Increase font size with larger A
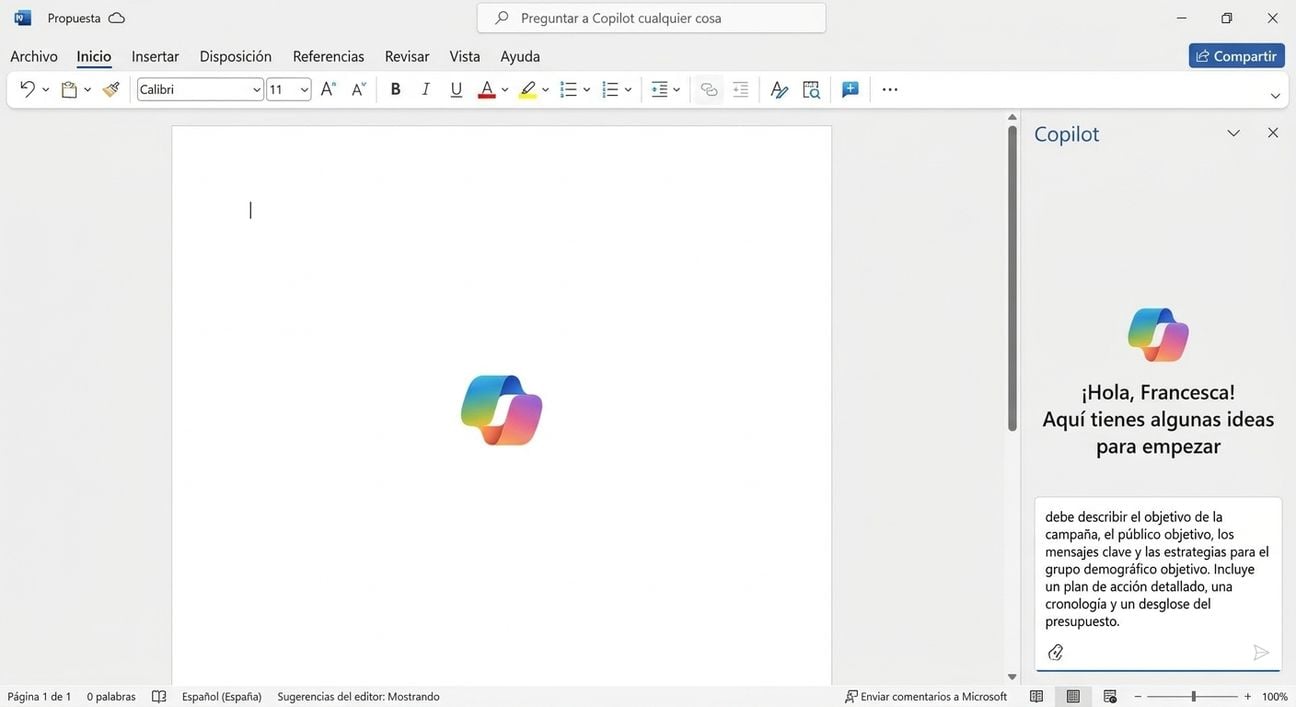The width and height of the screenshot is (1296, 707). (328, 89)
